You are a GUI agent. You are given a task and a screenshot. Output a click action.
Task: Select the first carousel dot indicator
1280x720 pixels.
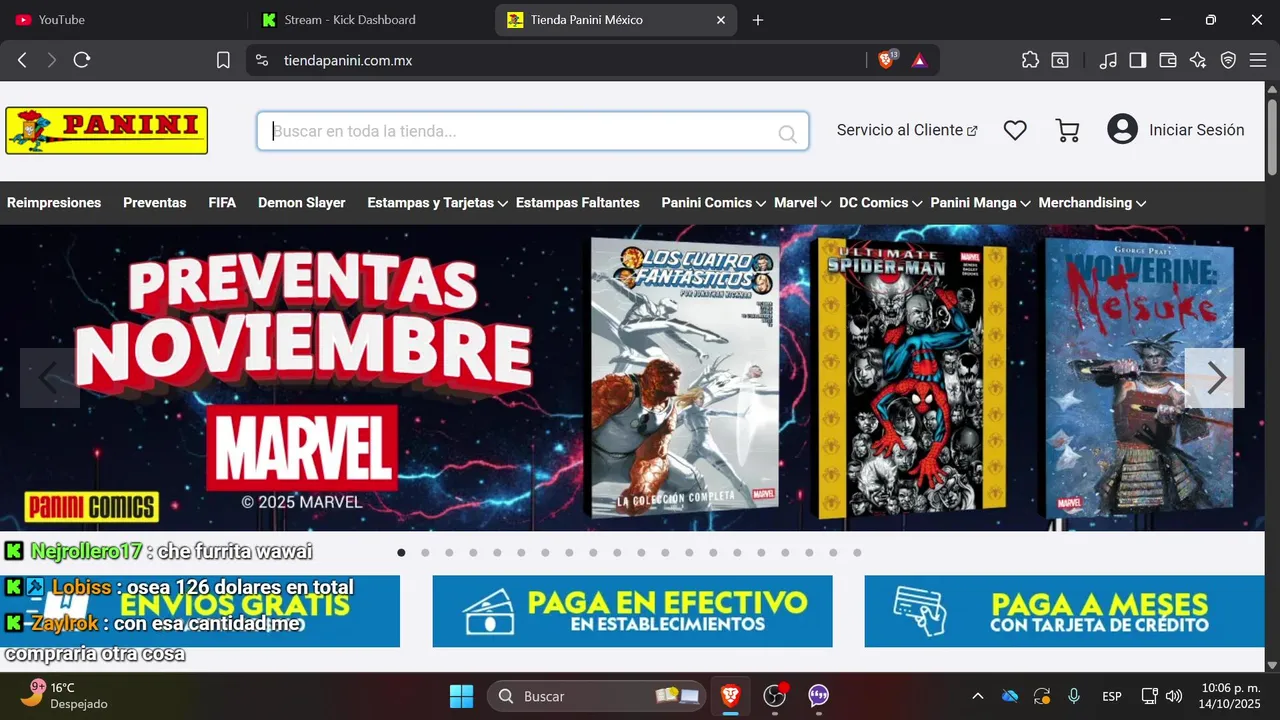(x=401, y=552)
